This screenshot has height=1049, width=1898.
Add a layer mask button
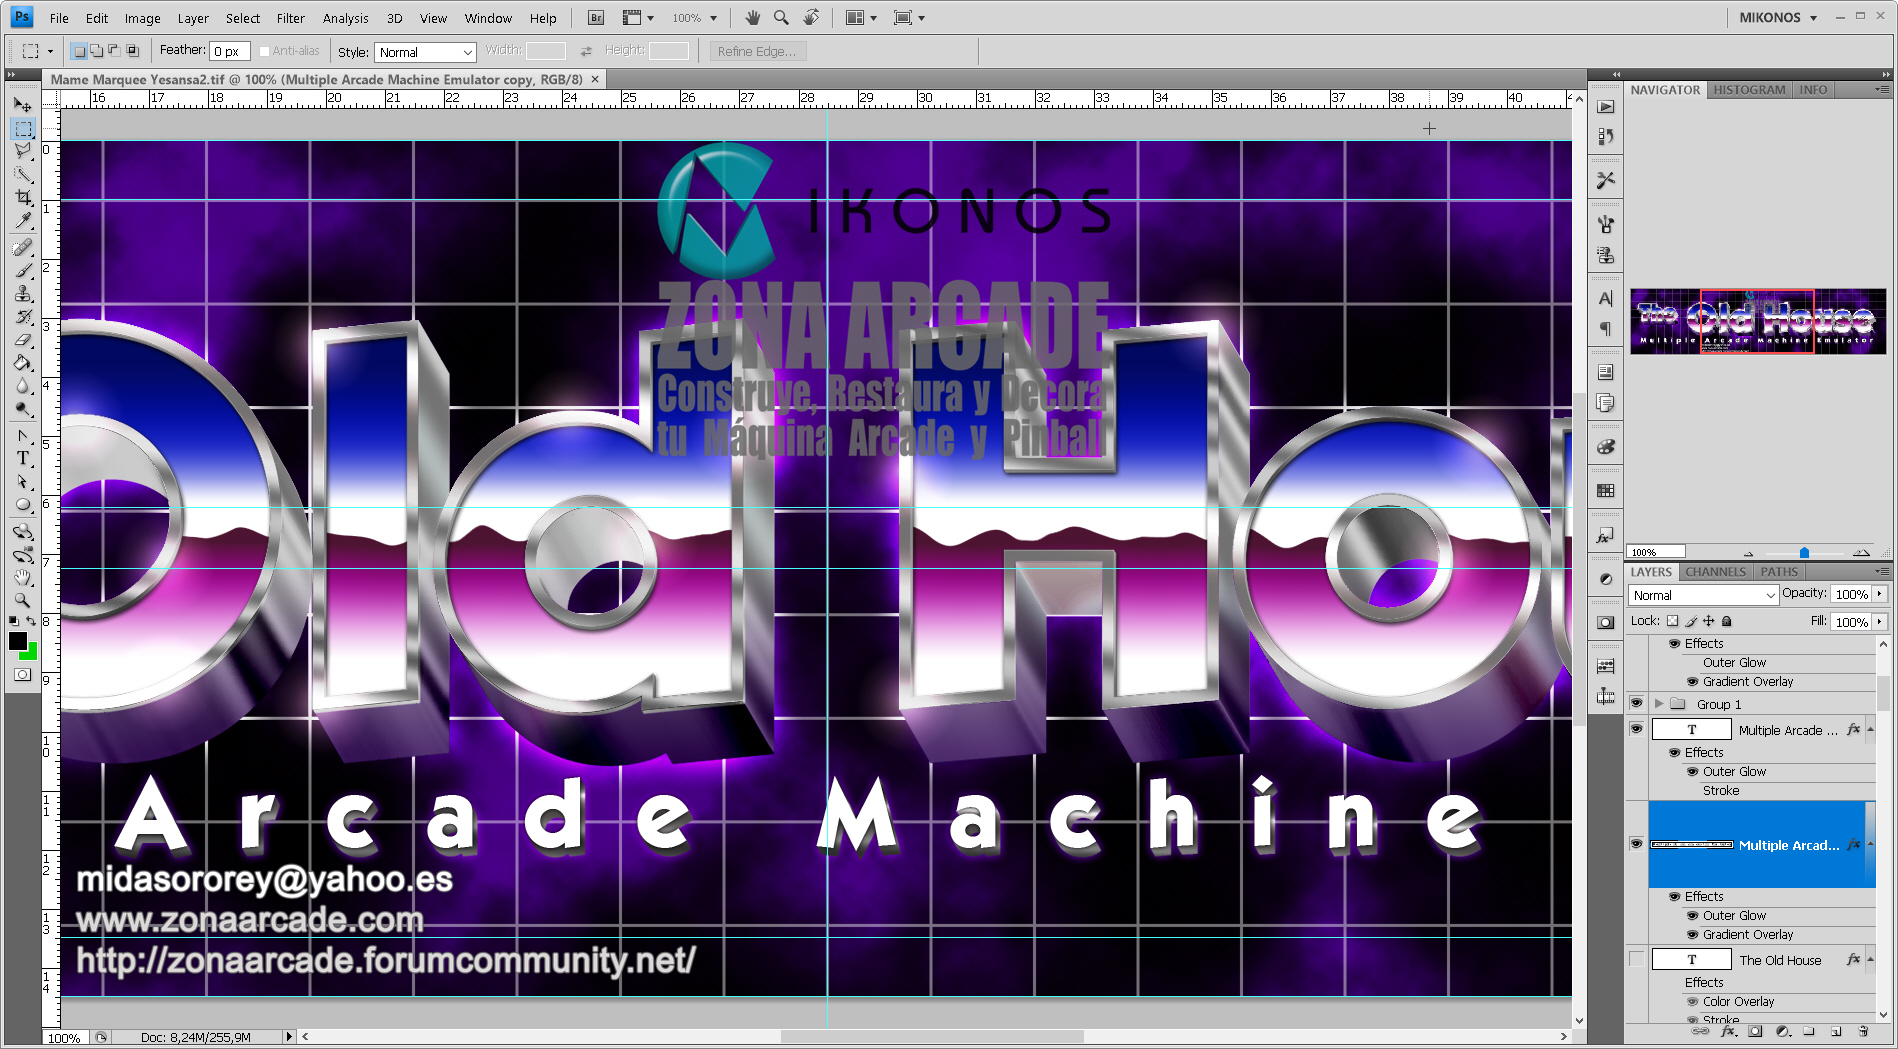pos(1755,1031)
